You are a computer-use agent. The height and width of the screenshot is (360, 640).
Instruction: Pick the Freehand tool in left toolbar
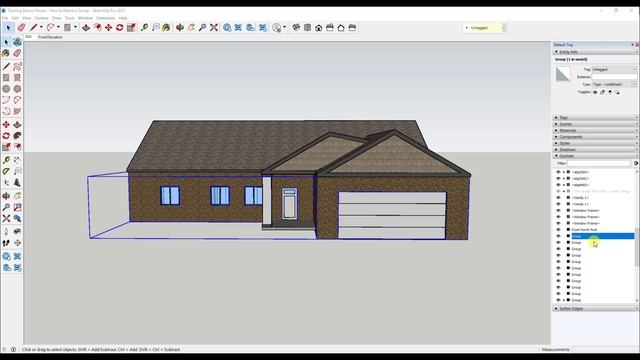(x=17, y=66)
